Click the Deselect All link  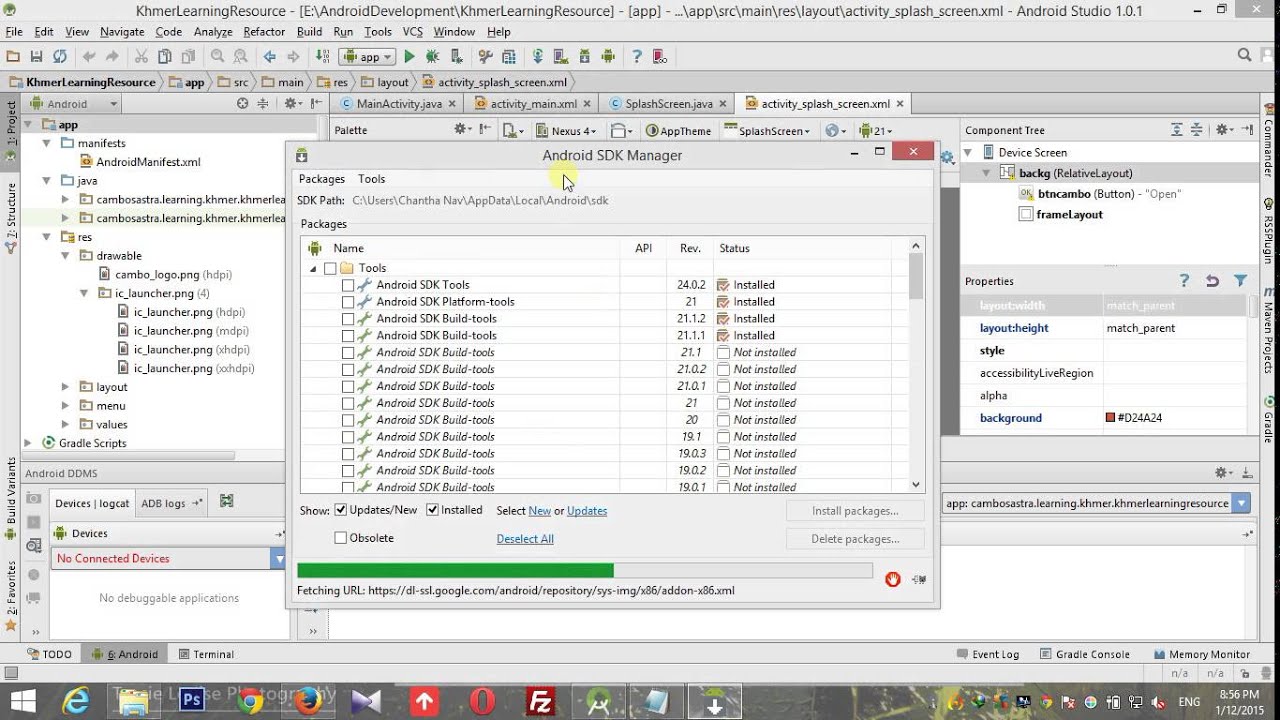525,539
